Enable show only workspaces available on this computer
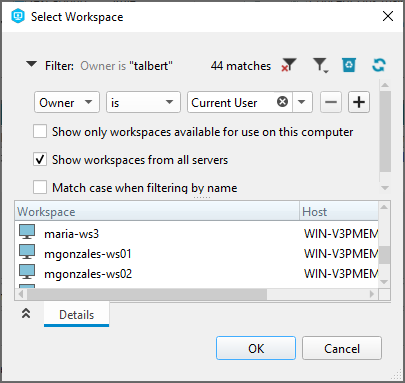 [40, 131]
